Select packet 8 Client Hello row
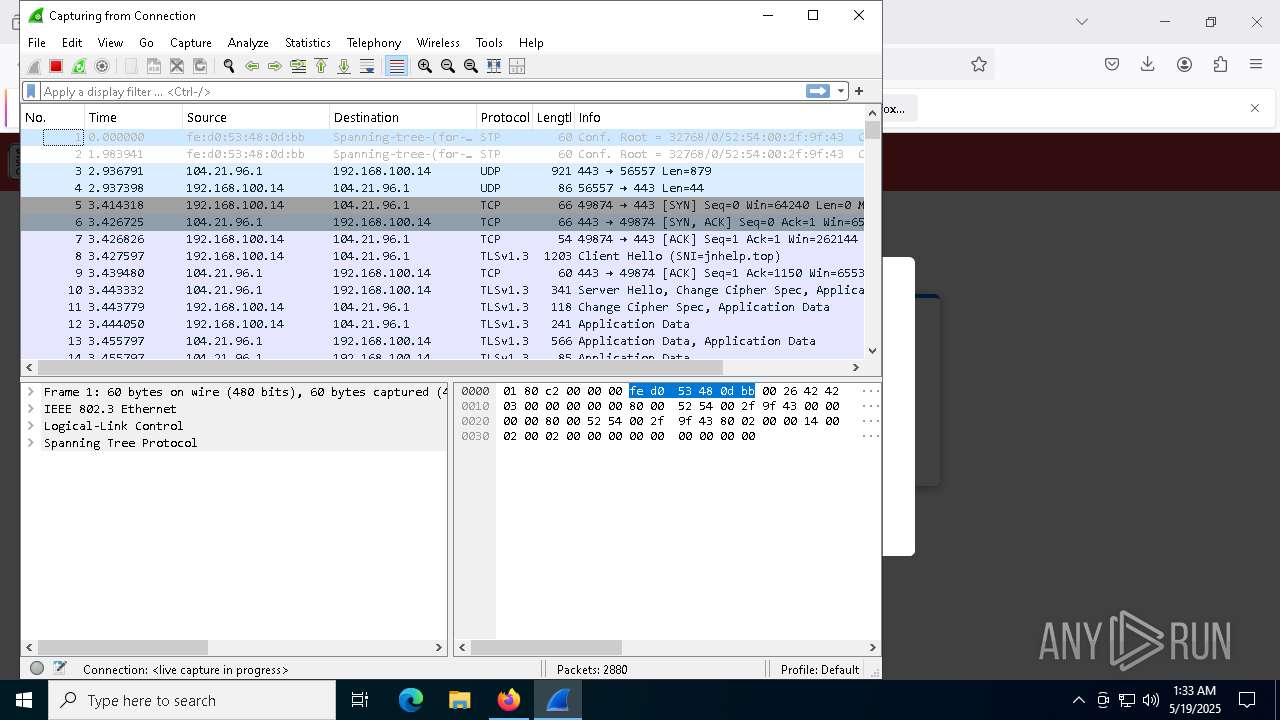The image size is (1280, 720). (x=443, y=256)
